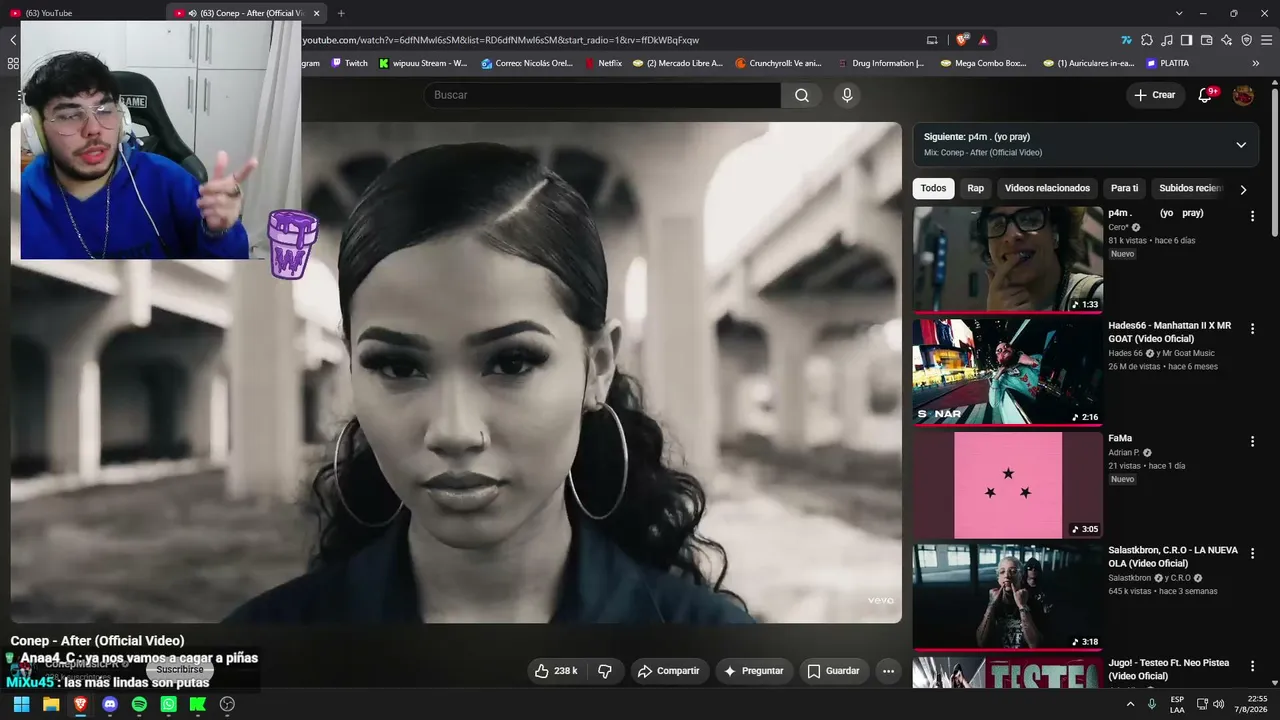Screen dimensions: 1280x720
Task: Open Spotify from the taskbar
Action: click(139, 704)
